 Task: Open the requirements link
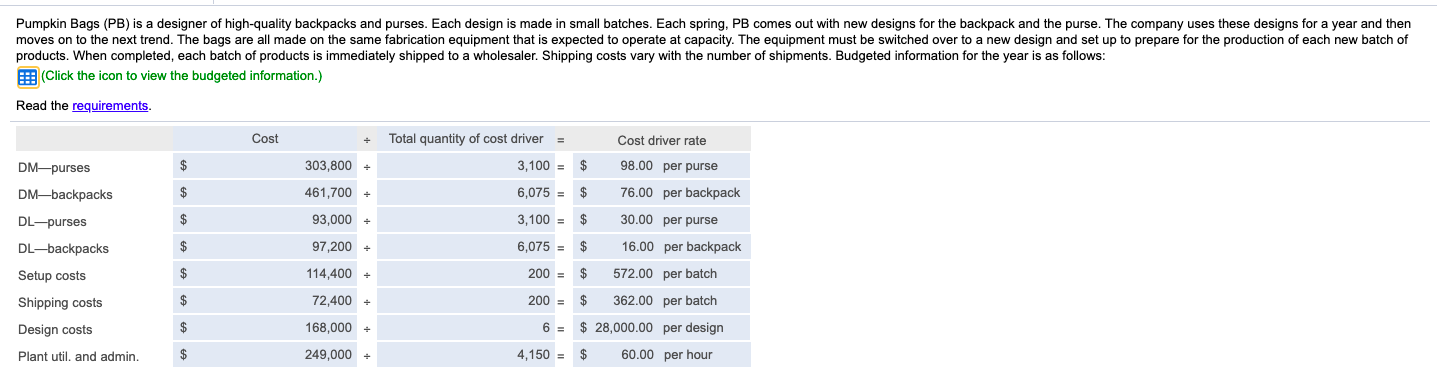[x=111, y=106]
